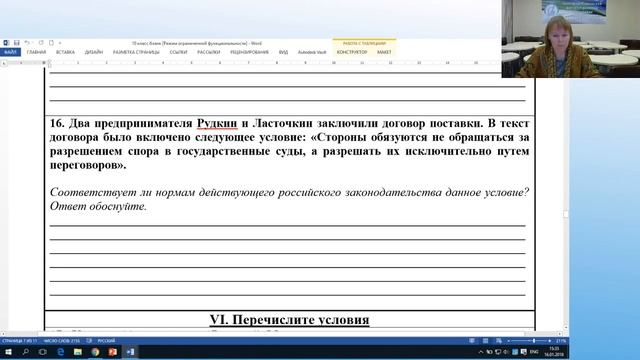
Task: Click the Word application icon in title bar
Action: (6, 43)
